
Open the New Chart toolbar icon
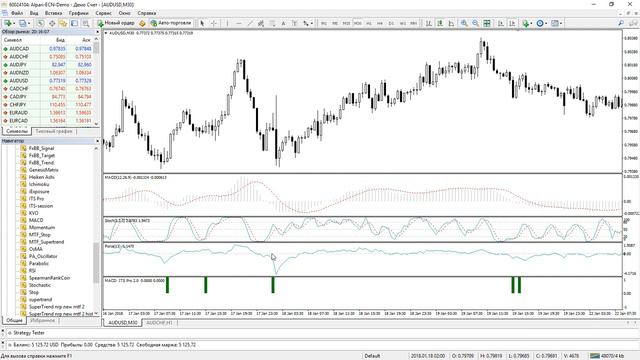8,23
